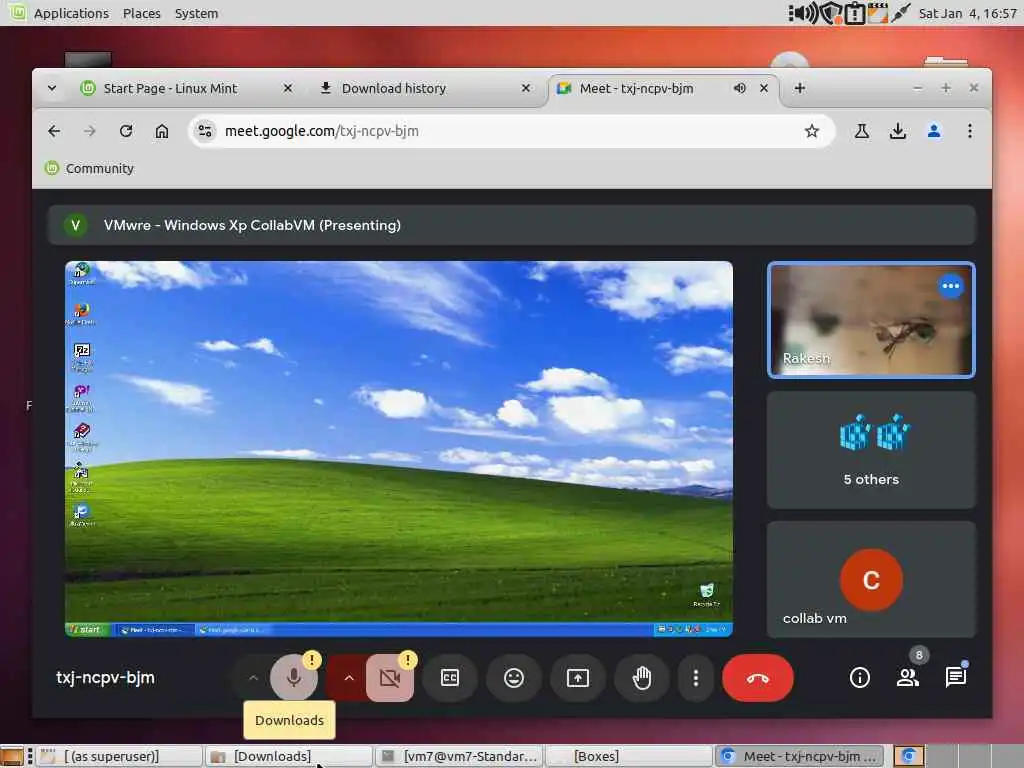Click the Sat Jan 4, 16:57 clock
Image resolution: width=1024 pixels, height=768 pixels.
967,13
